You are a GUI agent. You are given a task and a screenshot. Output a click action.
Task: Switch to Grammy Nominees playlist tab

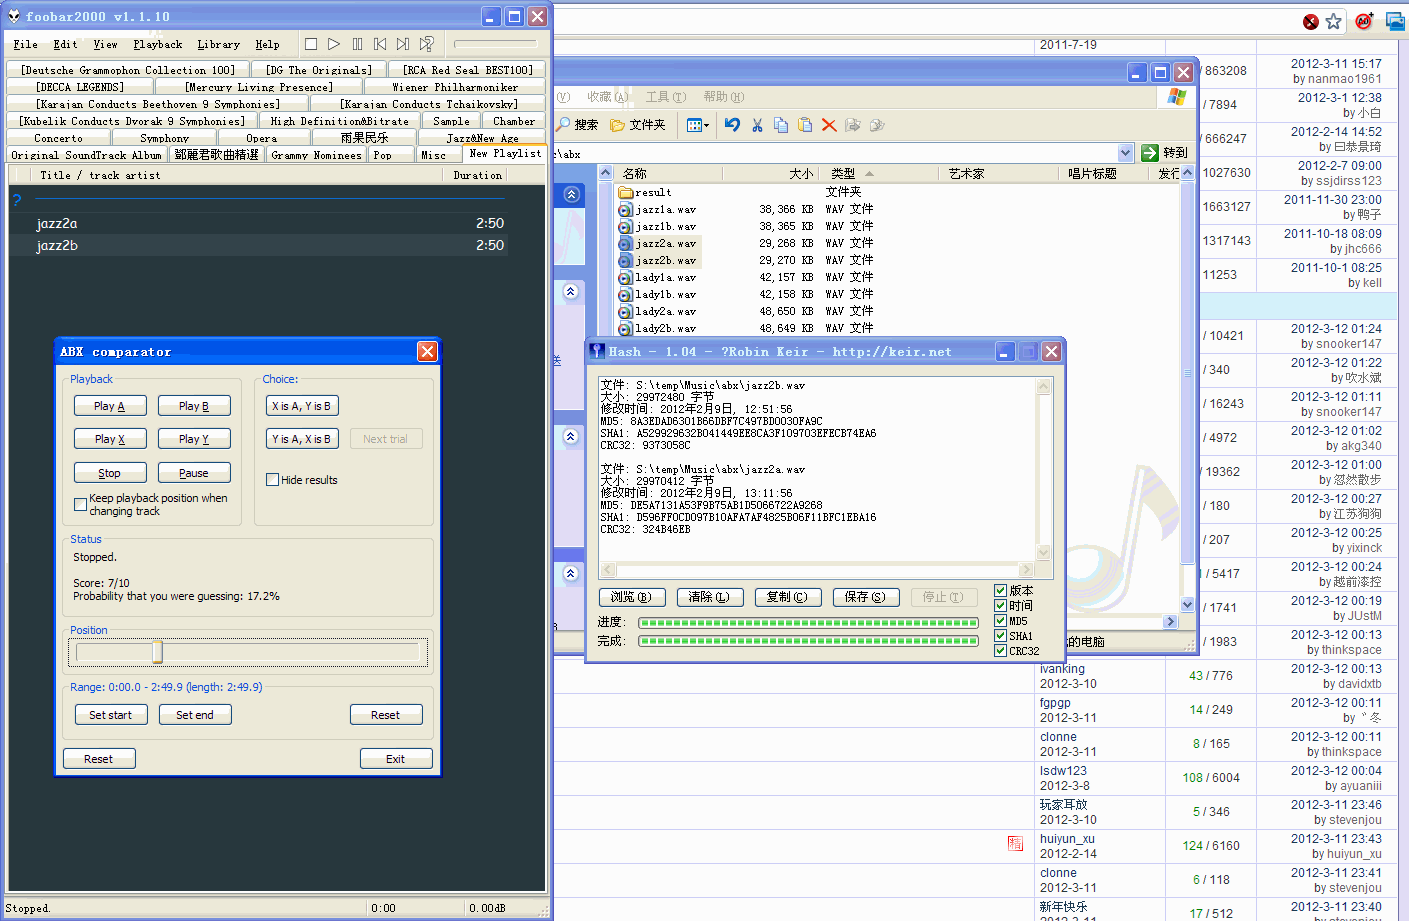[316, 155]
